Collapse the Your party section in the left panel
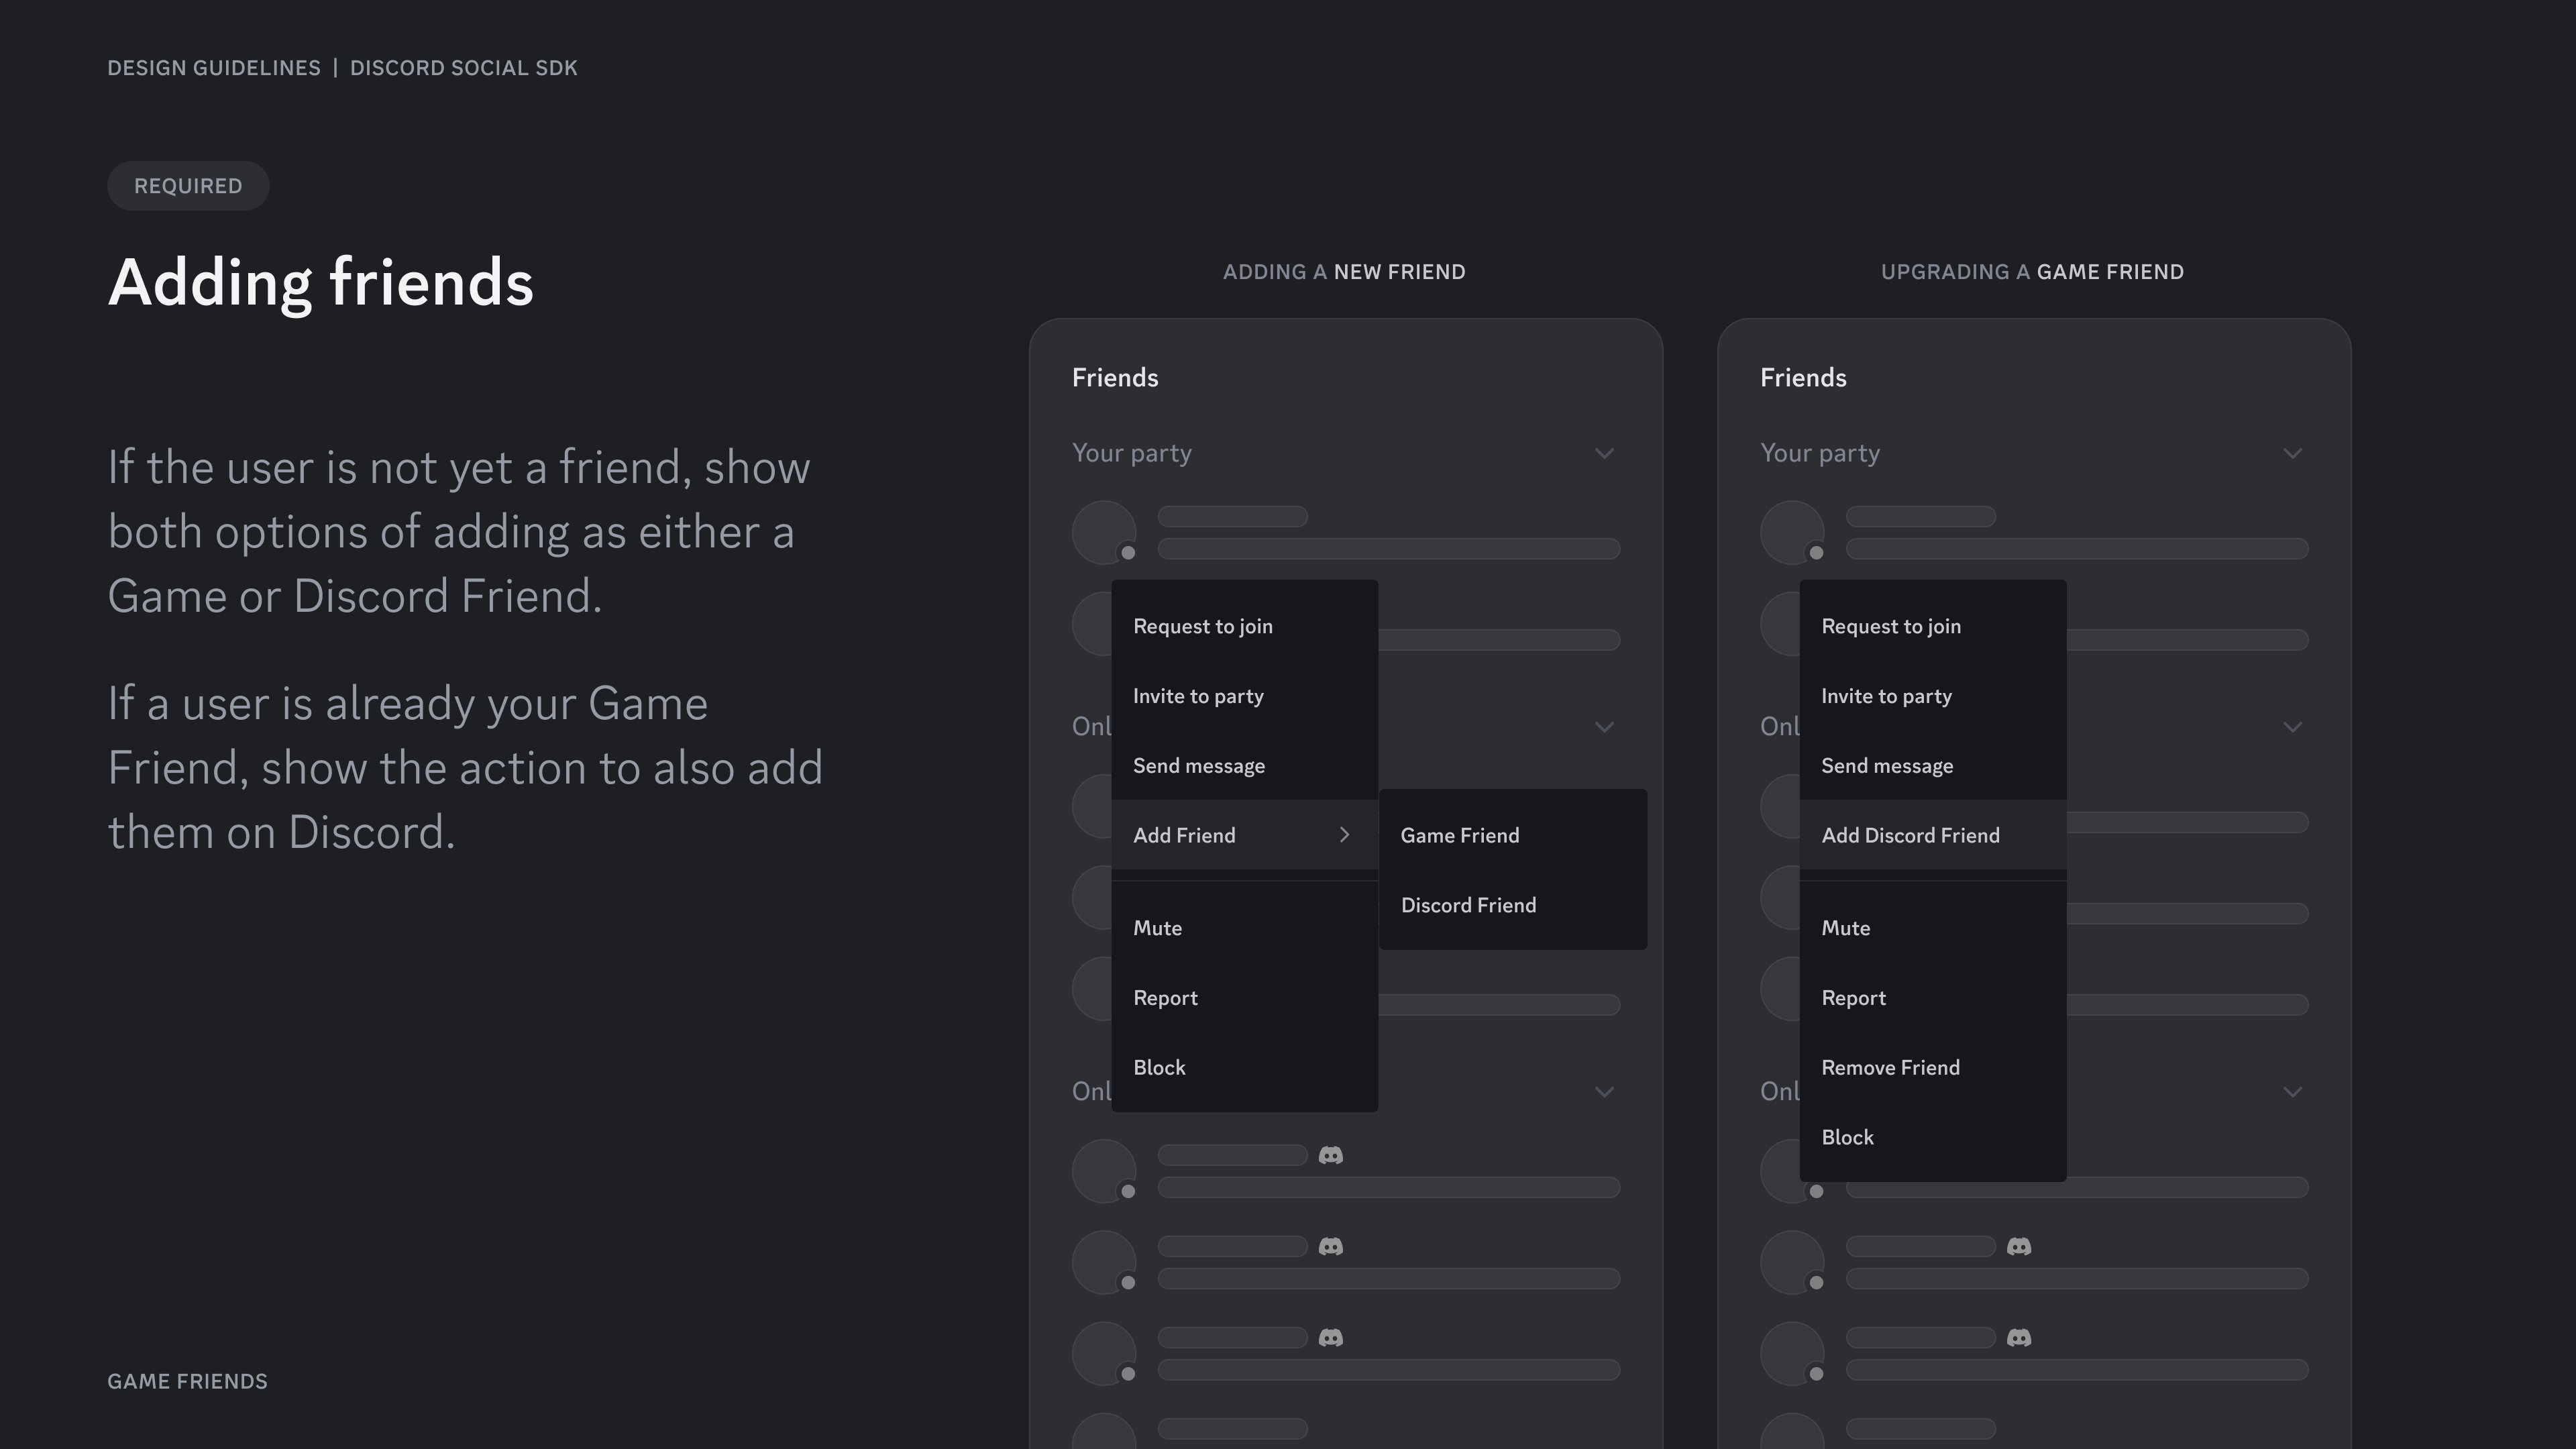 click(x=1605, y=453)
